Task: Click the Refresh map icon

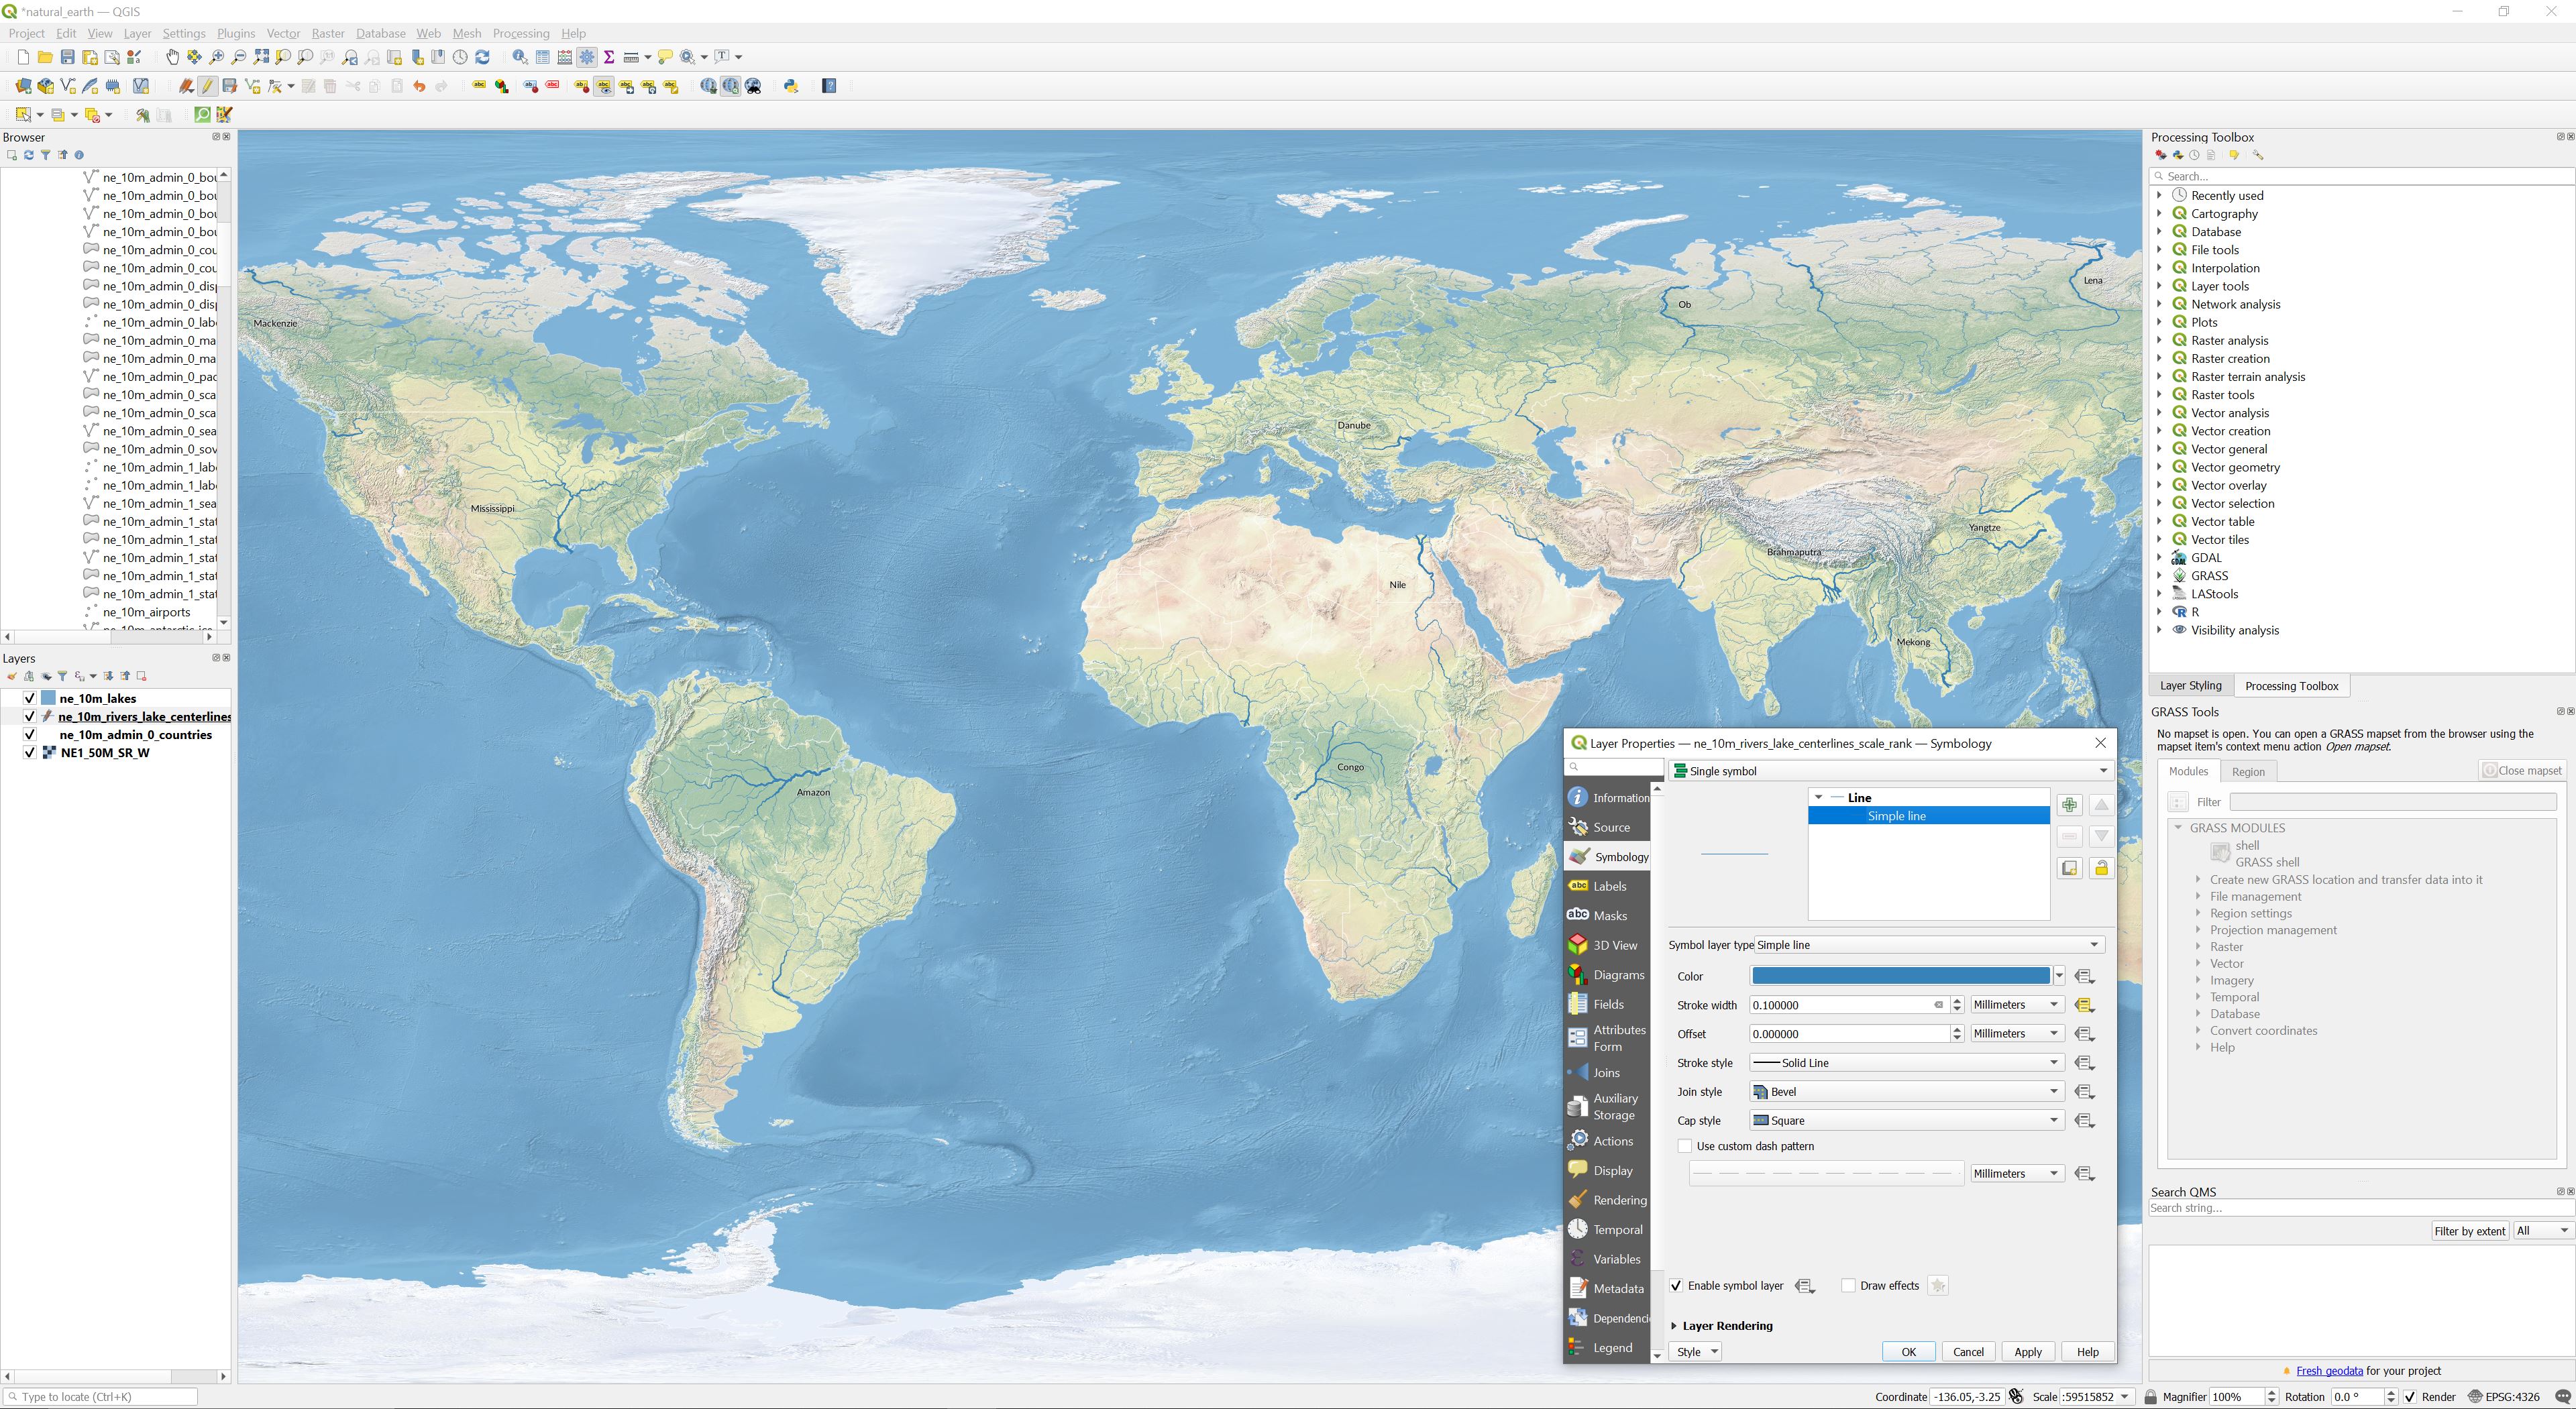Action: (x=483, y=57)
